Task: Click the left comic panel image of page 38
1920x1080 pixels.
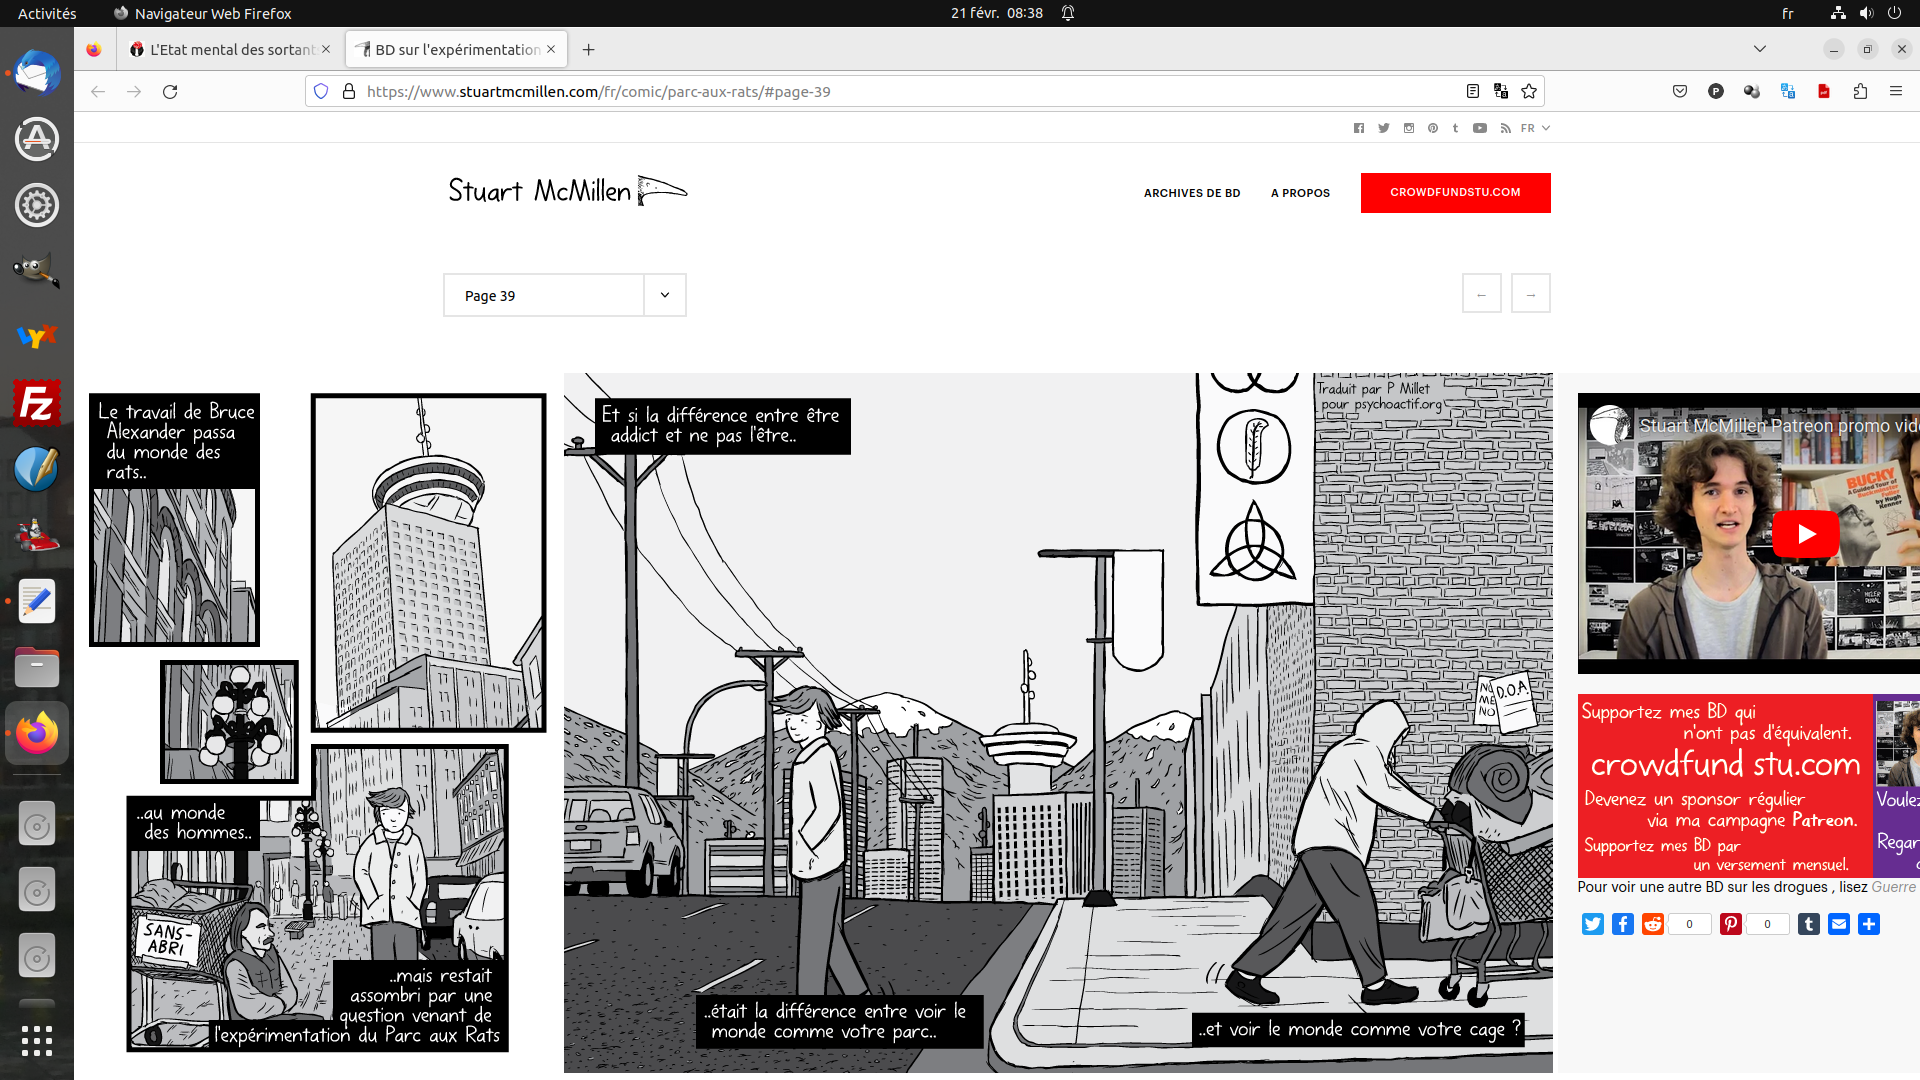Action: click(316, 722)
